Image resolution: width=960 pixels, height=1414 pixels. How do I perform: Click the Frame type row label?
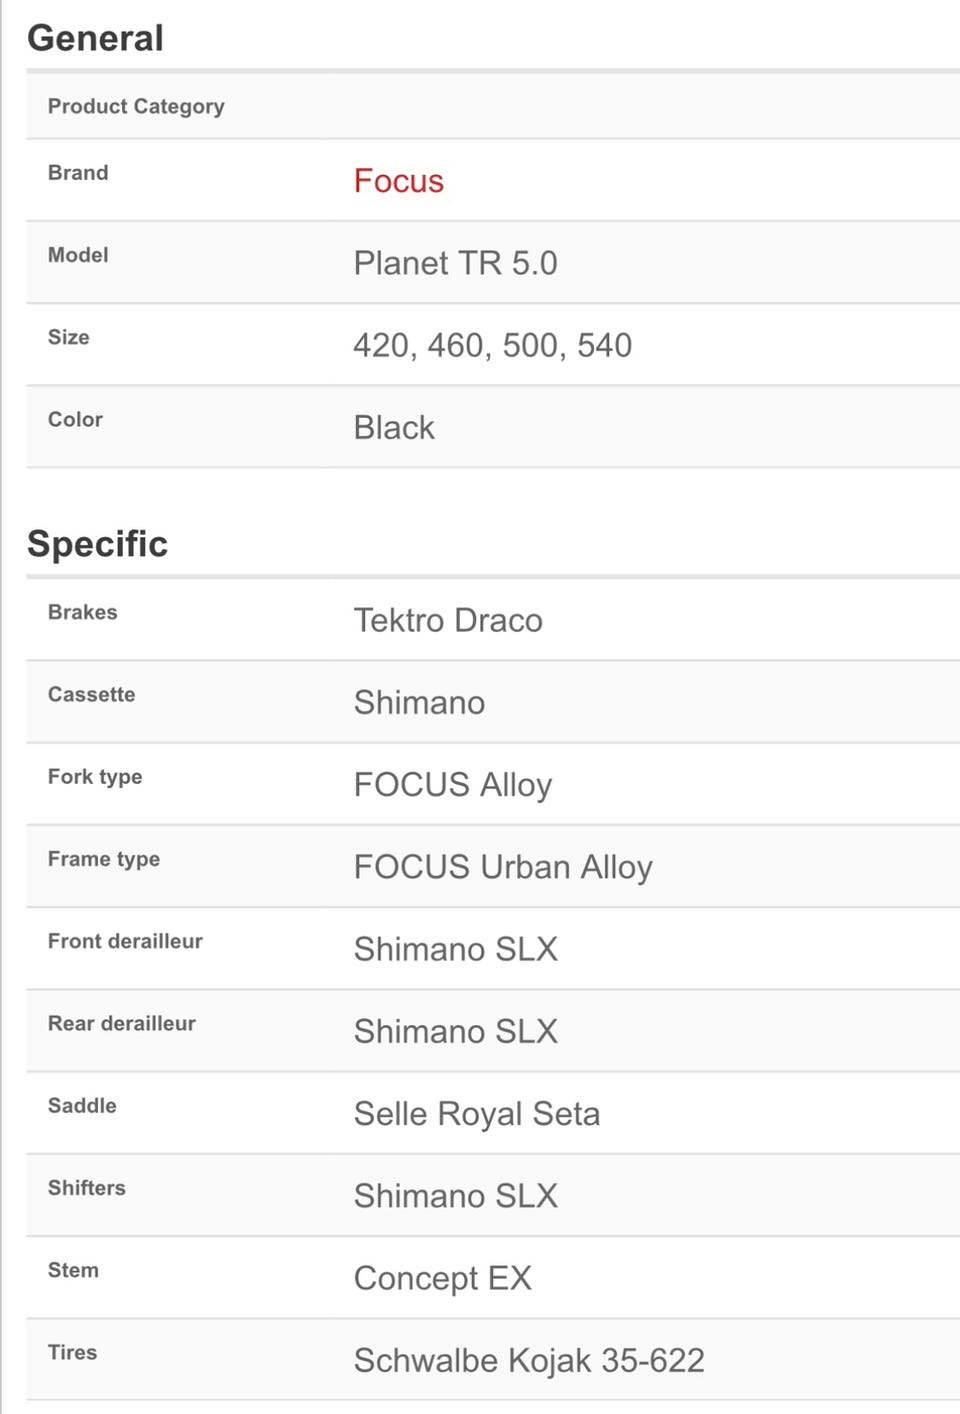104,859
